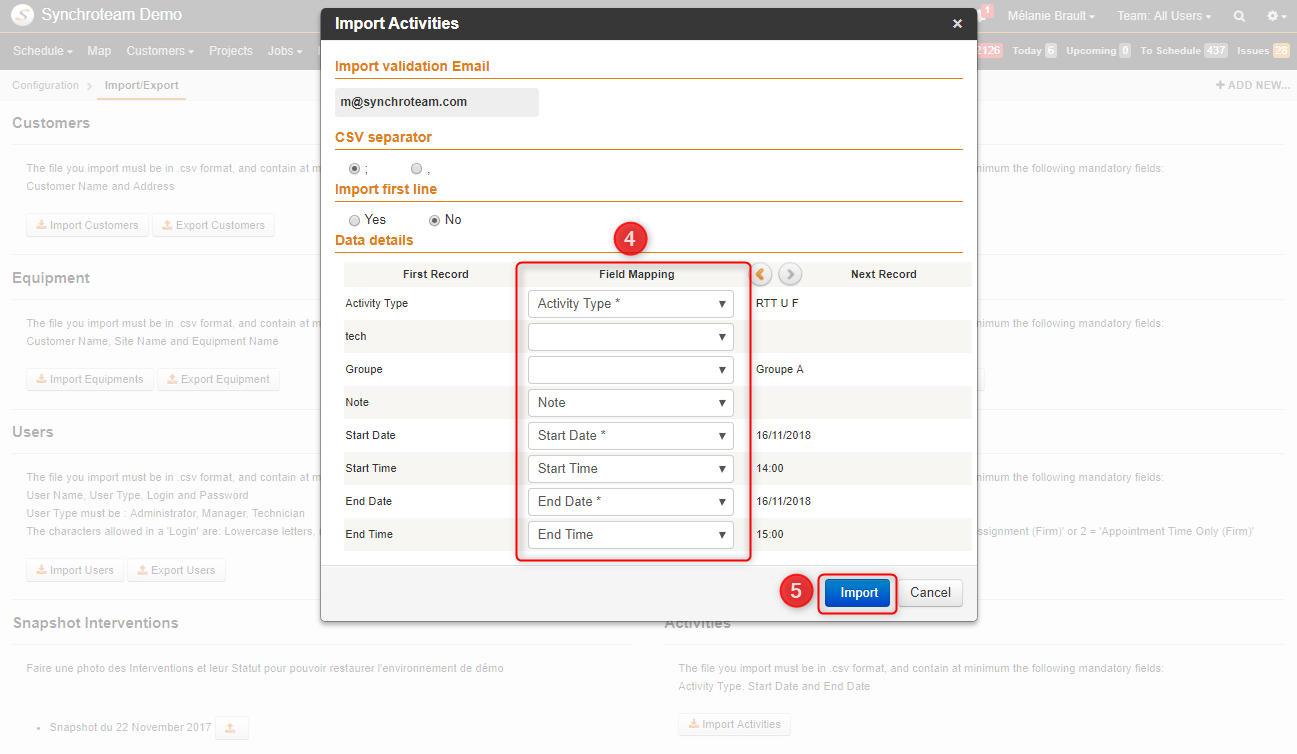This screenshot has height=754, width=1297.
Task: Click the blue Import button
Action: pyautogui.click(x=859, y=593)
